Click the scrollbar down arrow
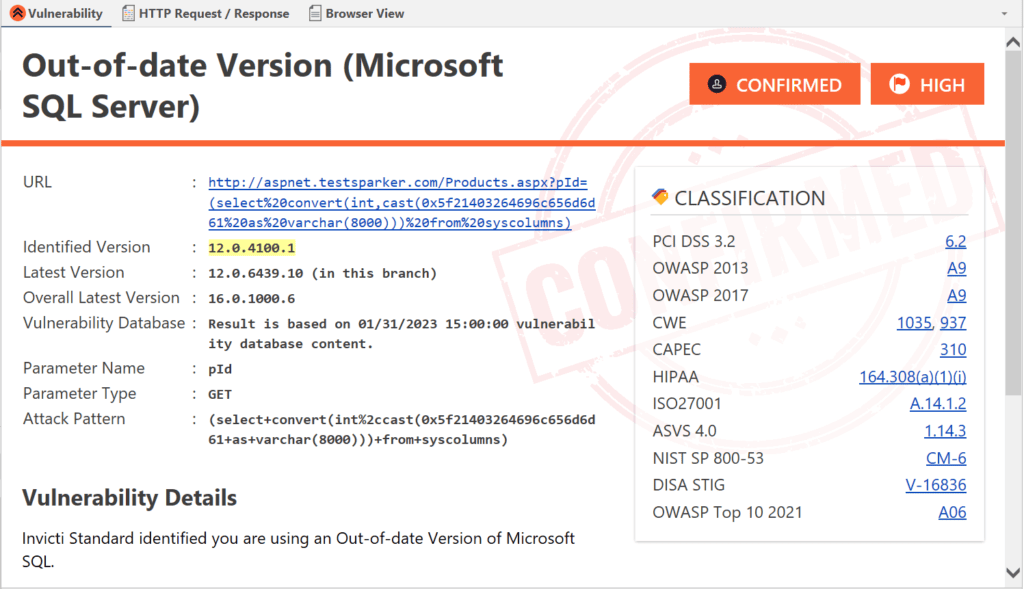This screenshot has height=589, width=1024. (1013, 572)
